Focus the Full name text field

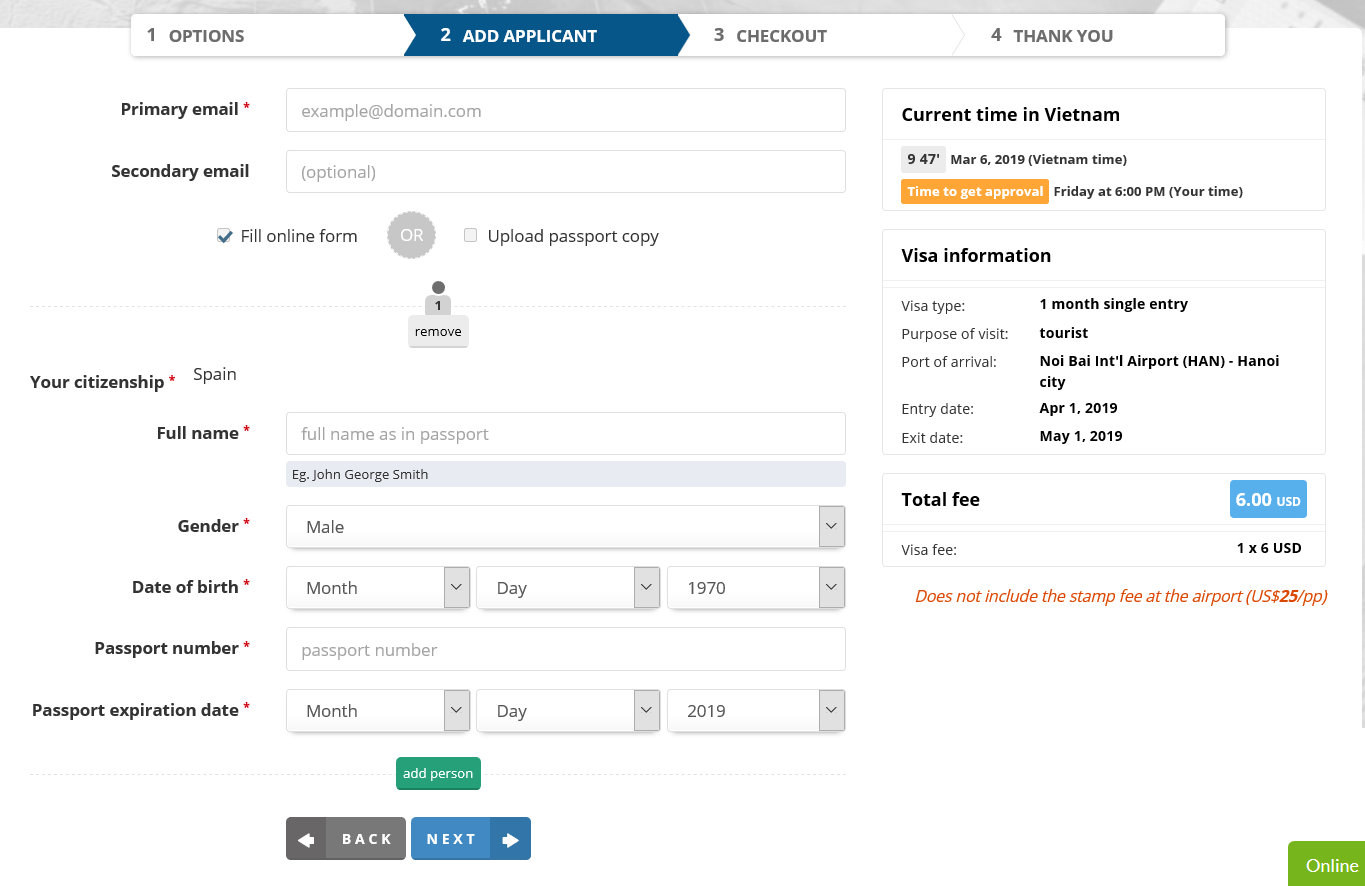point(565,434)
